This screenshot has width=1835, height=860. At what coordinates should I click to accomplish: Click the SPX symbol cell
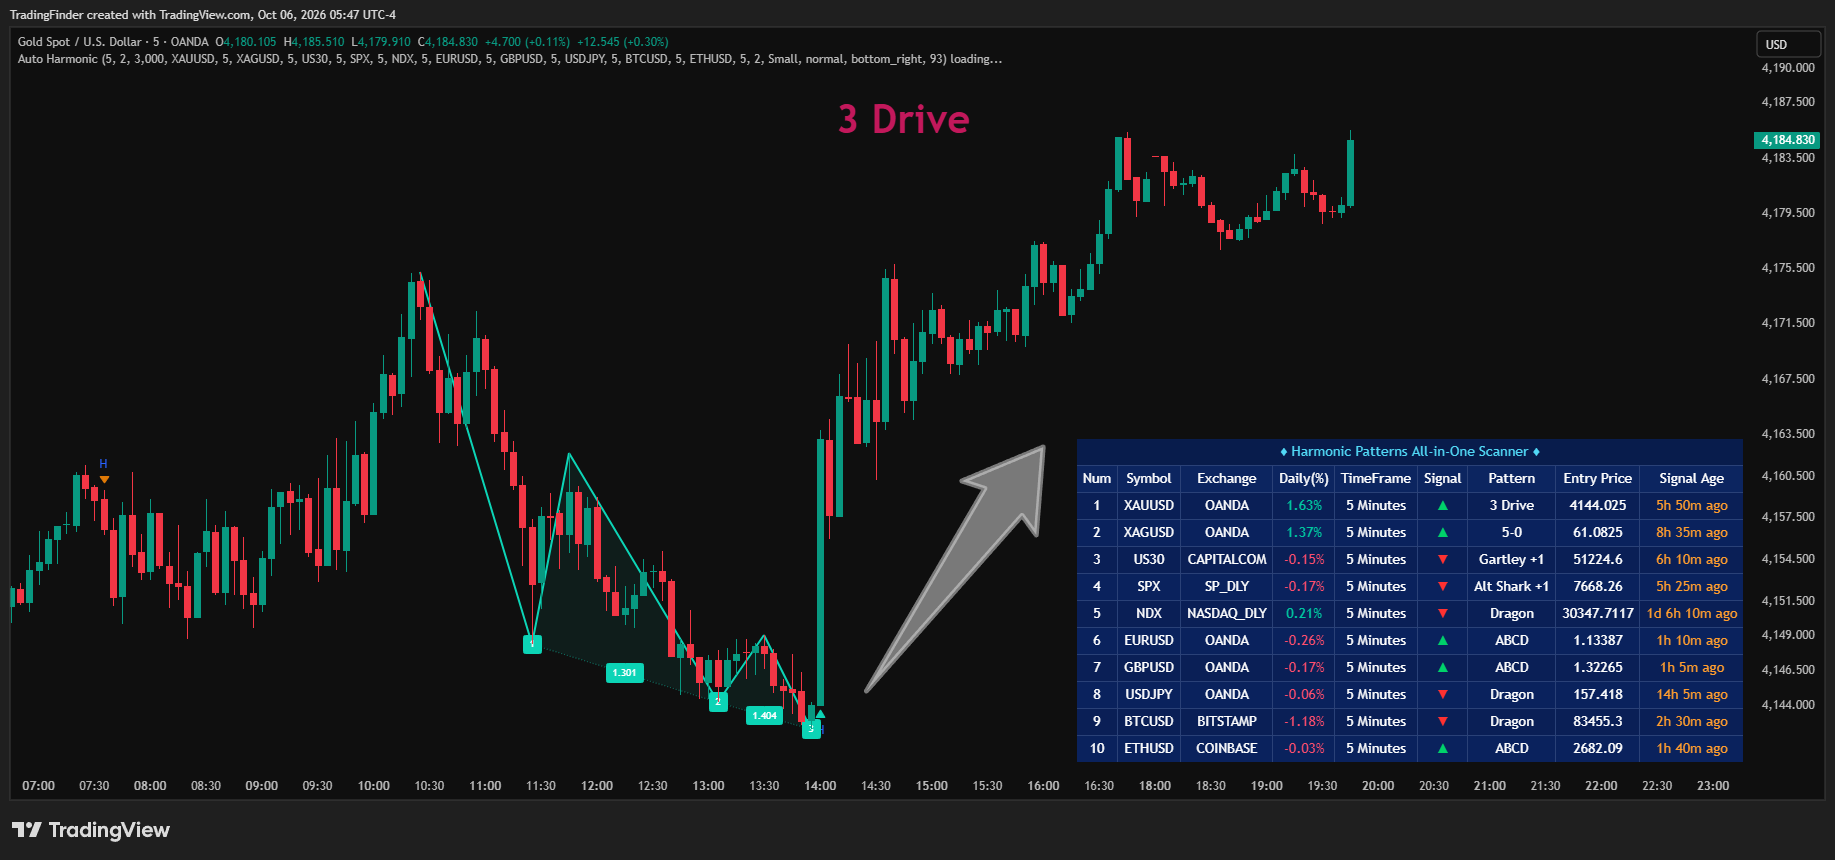click(x=1149, y=587)
